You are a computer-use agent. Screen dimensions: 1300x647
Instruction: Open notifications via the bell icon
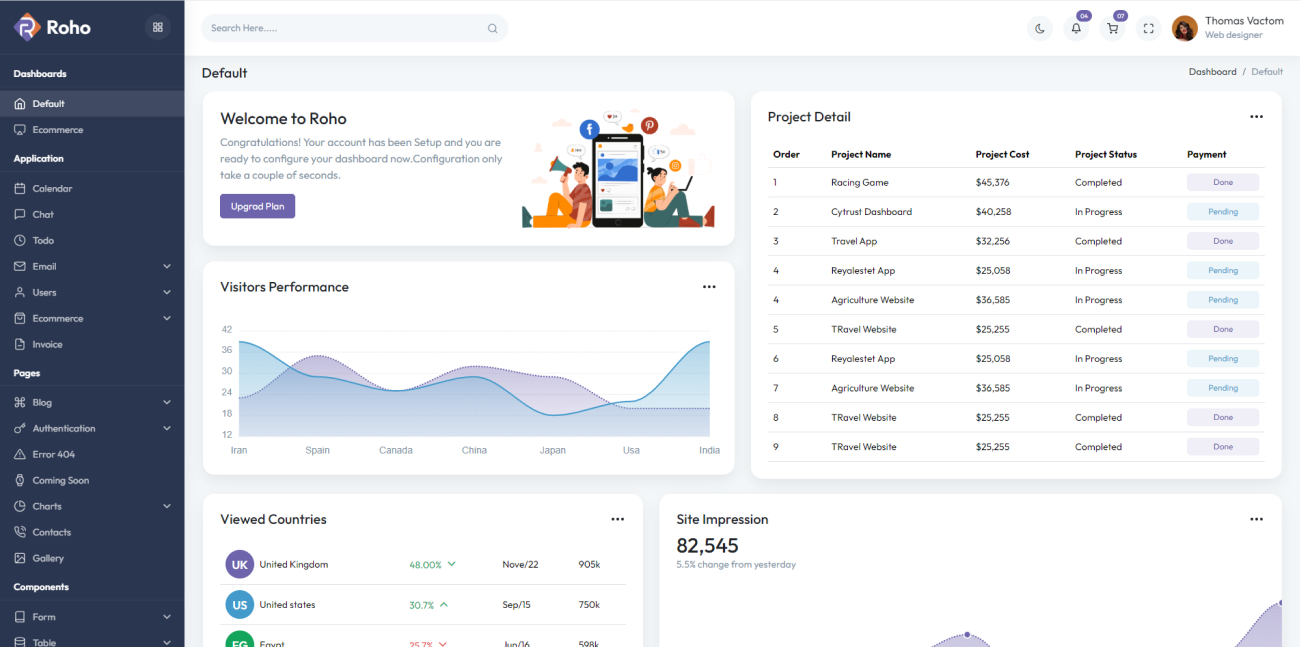click(1076, 28)
